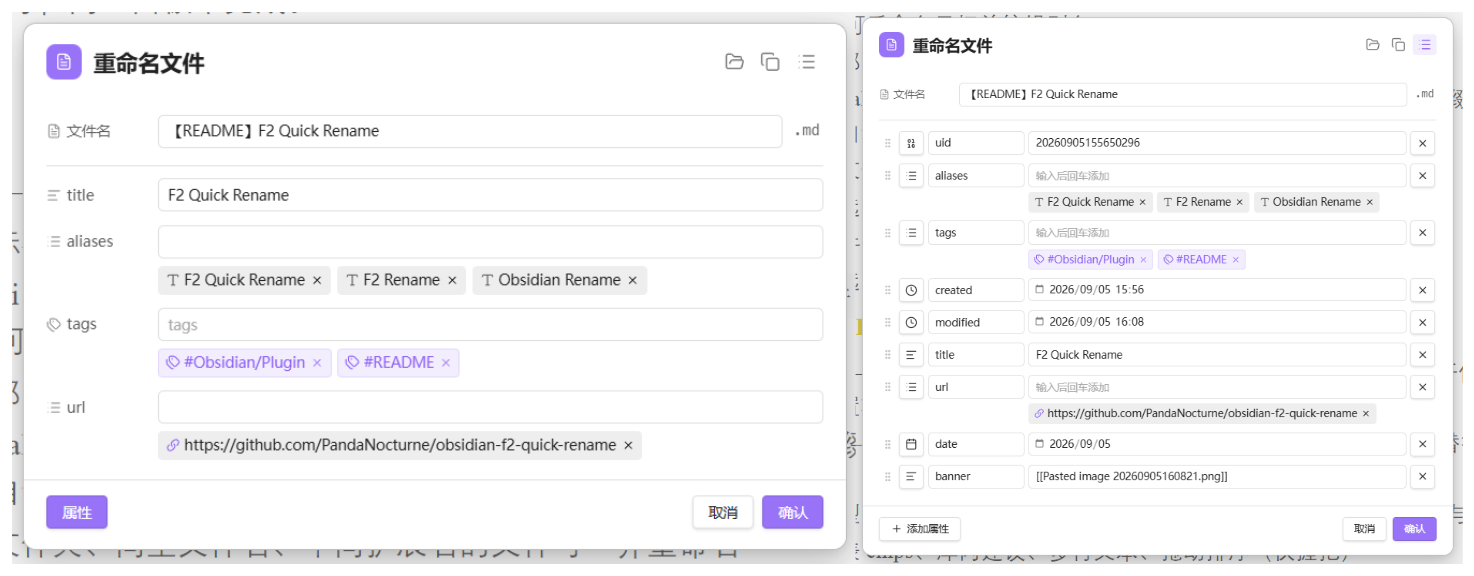This screenshot has width=1474, height=576.
Task: Remove F2 Rename alias chip in left dialog
Action: (x=452, y=280)
